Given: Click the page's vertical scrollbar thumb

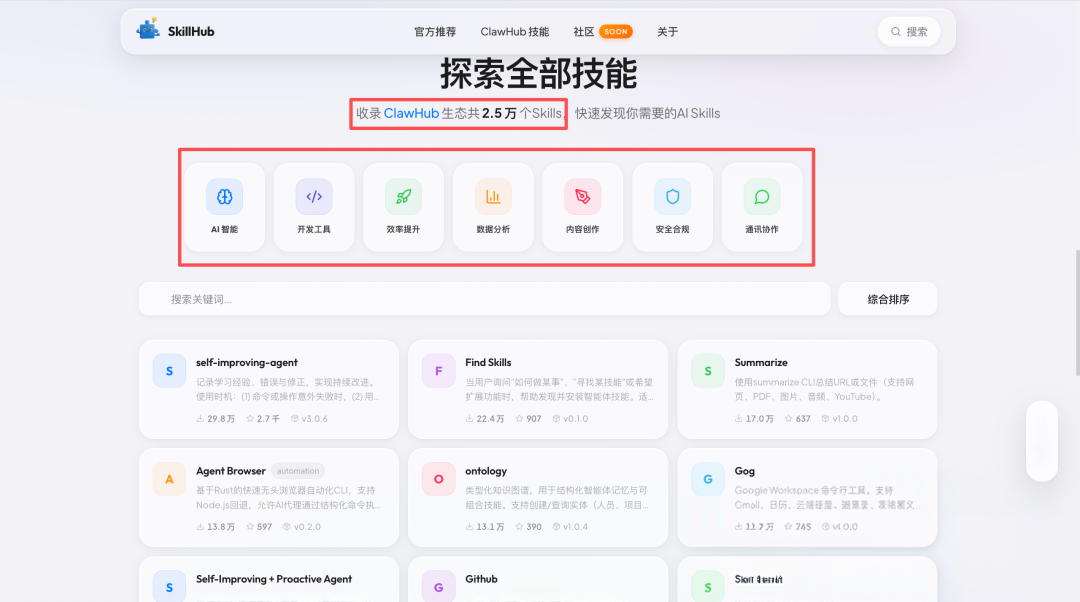Looking at the screenshot, I should (x=1077, y=313).
